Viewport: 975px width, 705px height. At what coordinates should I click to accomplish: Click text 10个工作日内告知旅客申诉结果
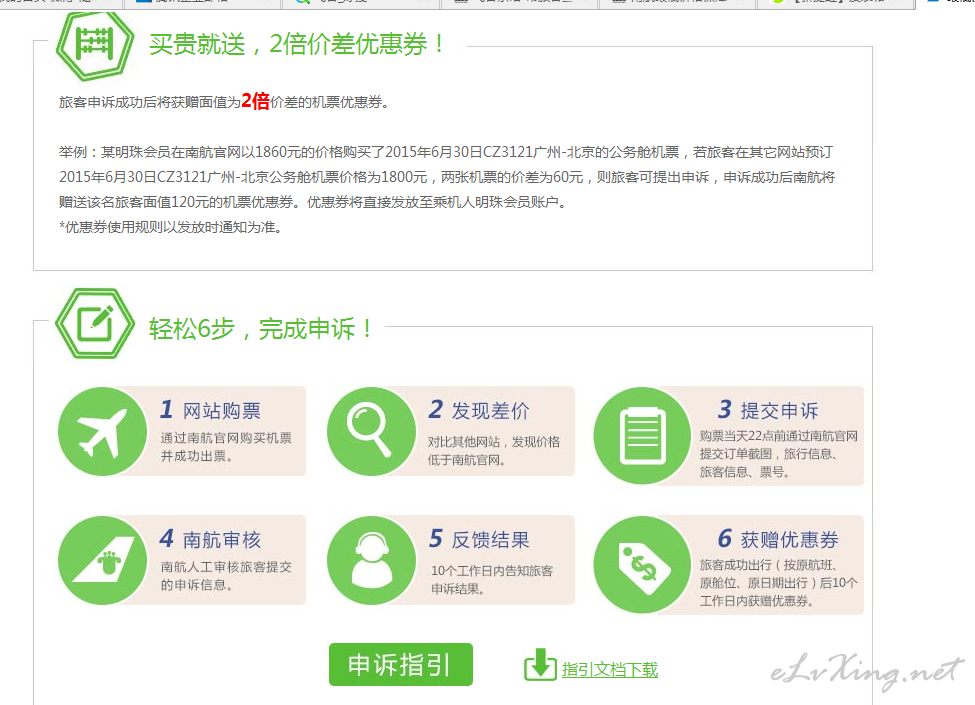492,580
